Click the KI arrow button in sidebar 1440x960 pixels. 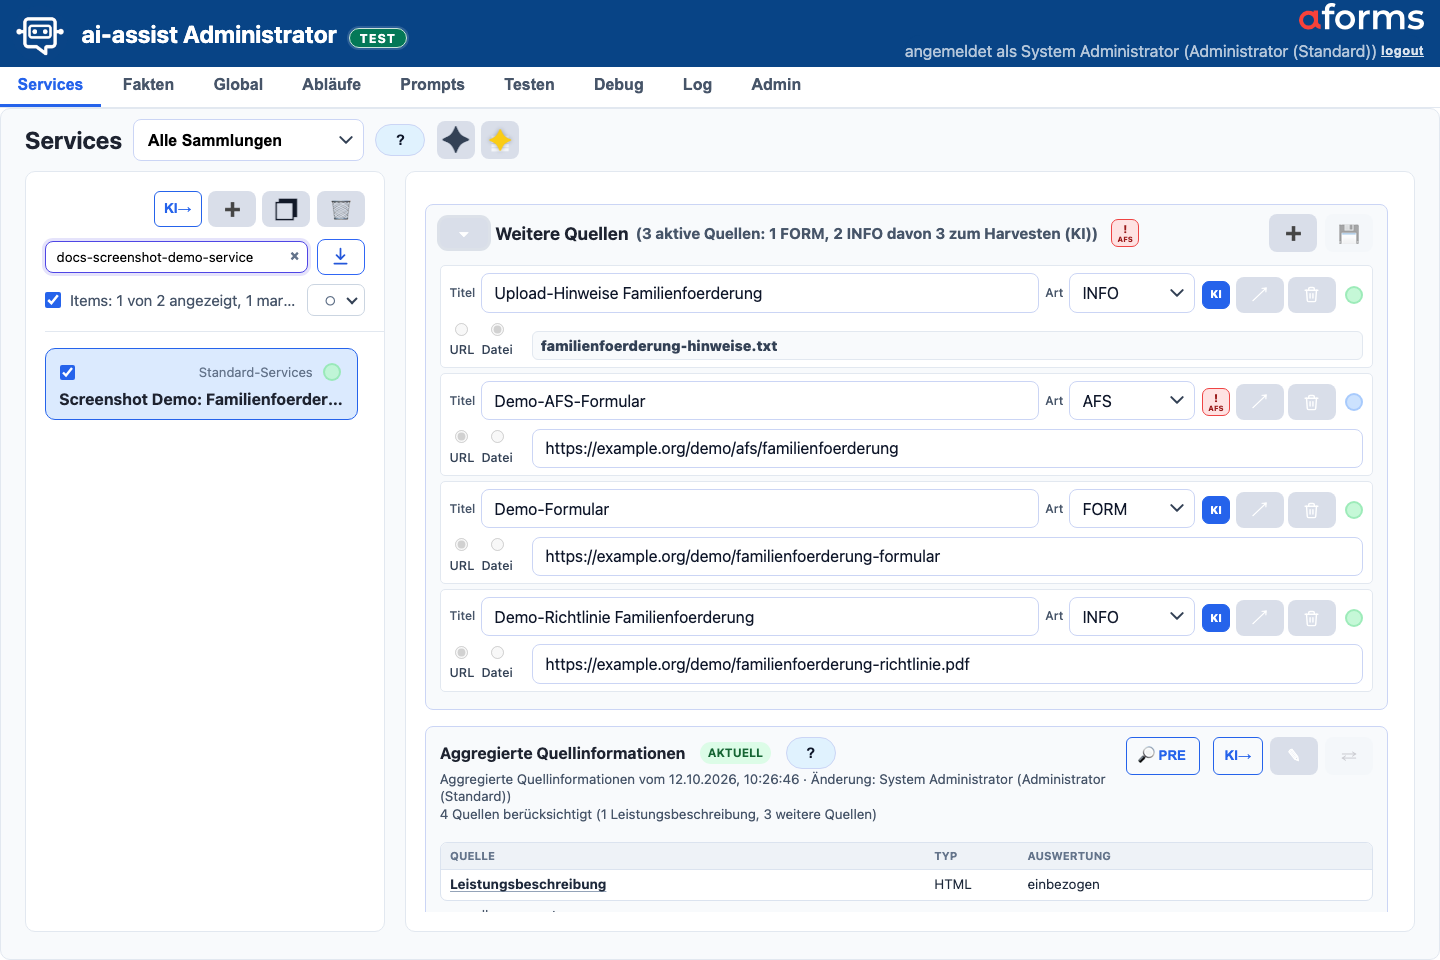[178, 209]
